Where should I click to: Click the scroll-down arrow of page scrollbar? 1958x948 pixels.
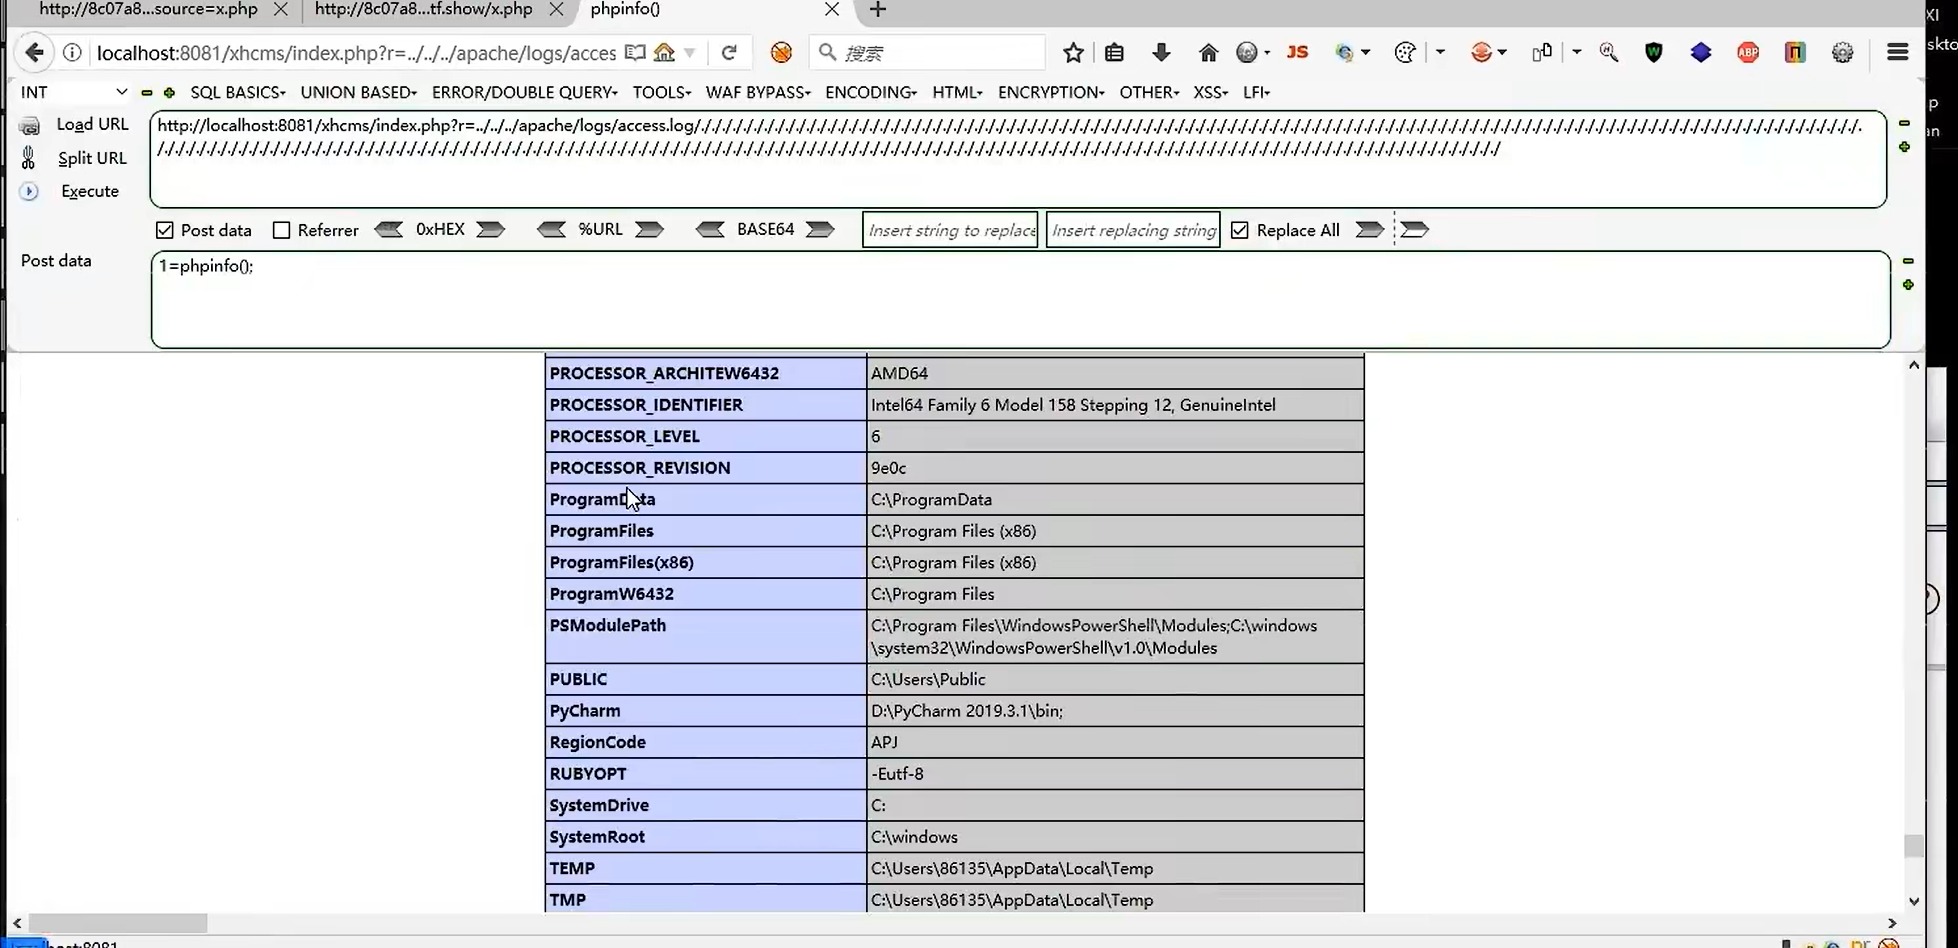(x=1913, y=900)
